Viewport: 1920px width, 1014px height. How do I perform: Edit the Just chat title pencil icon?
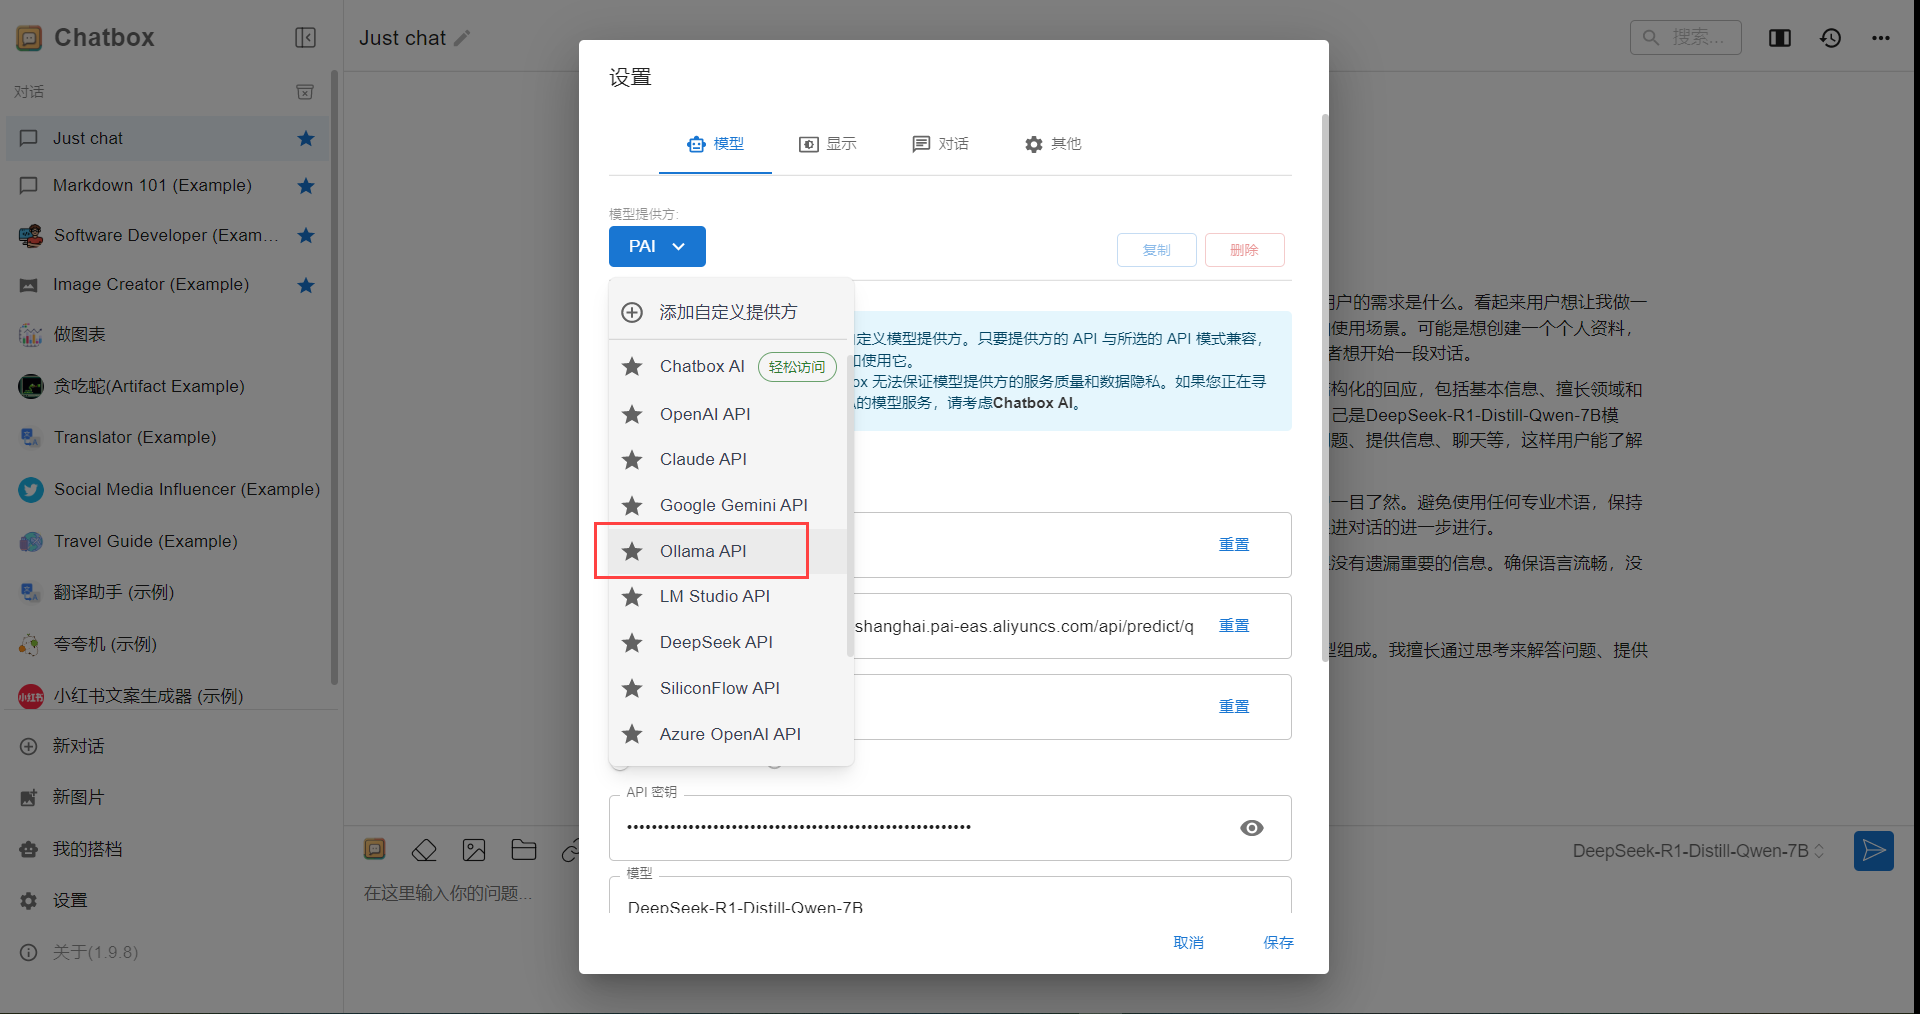click(x=462, y=38)
